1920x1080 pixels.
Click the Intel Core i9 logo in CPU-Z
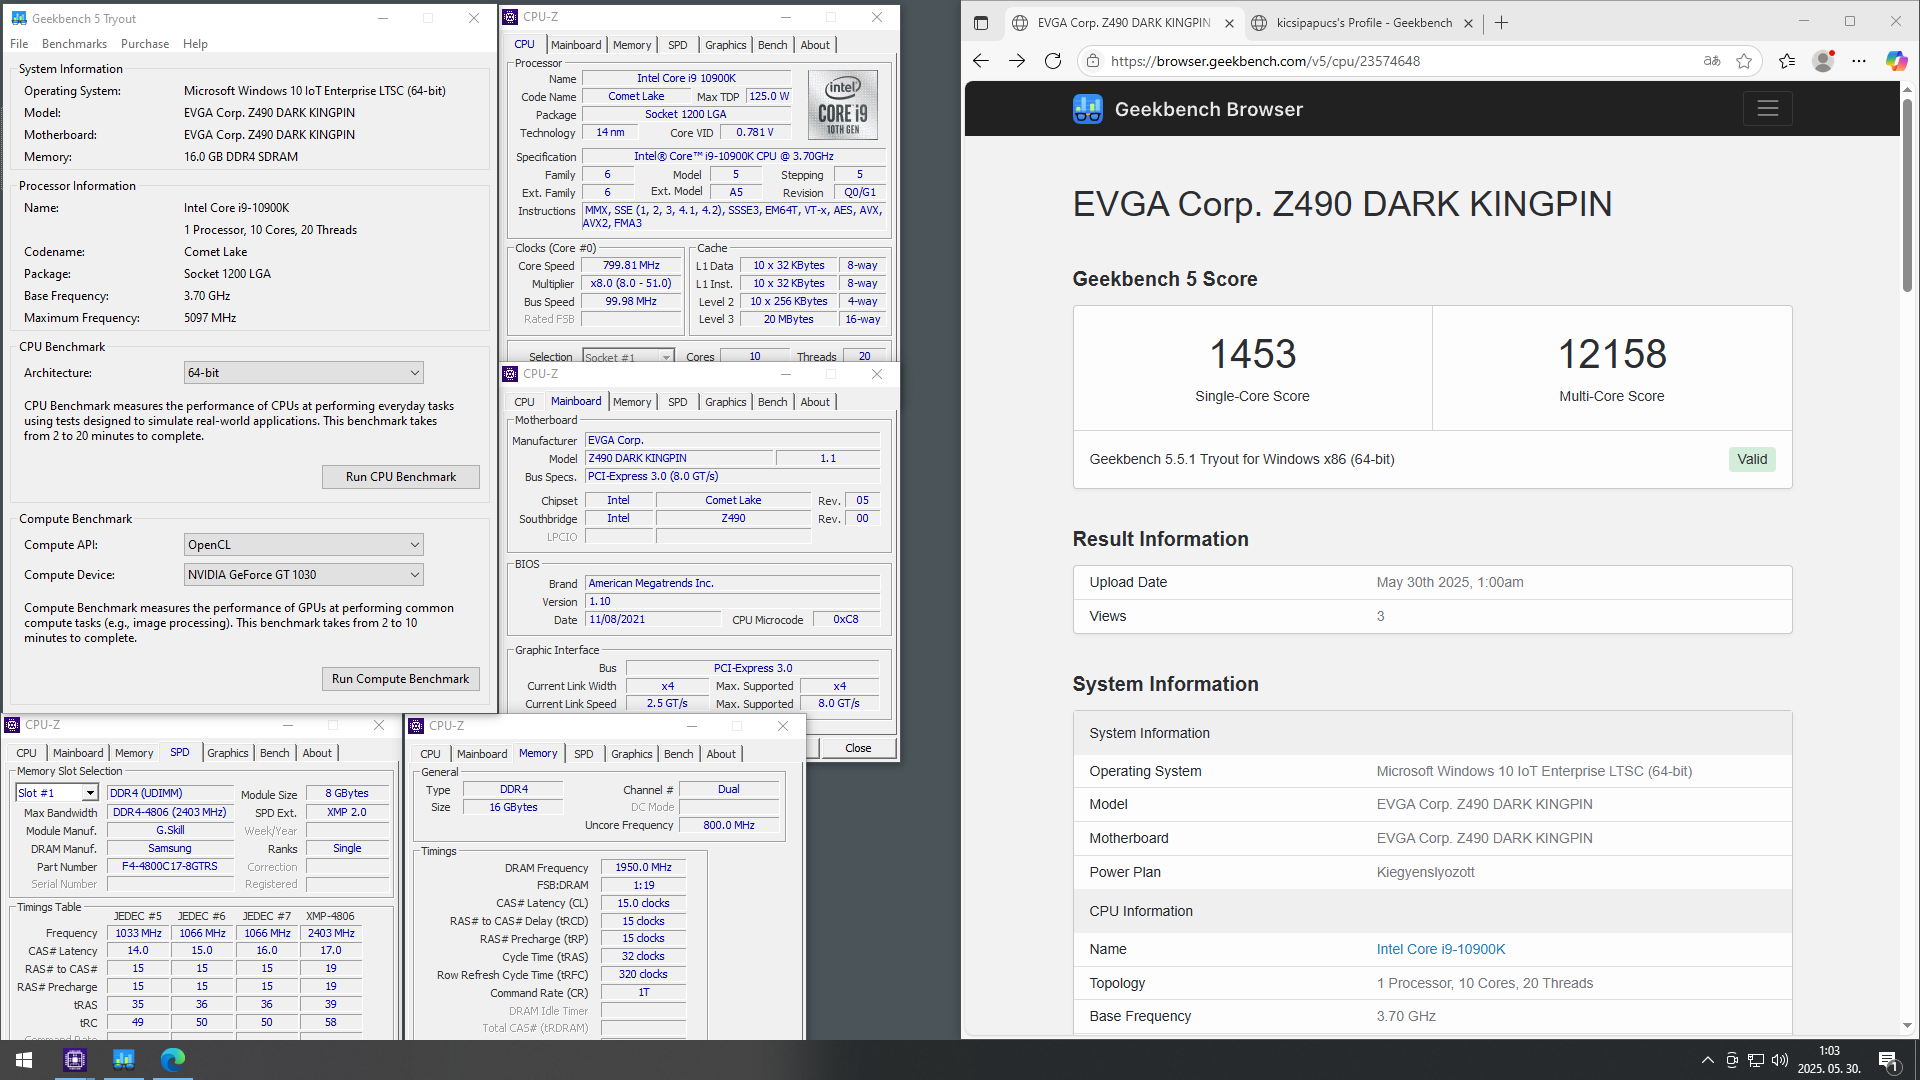843,104
